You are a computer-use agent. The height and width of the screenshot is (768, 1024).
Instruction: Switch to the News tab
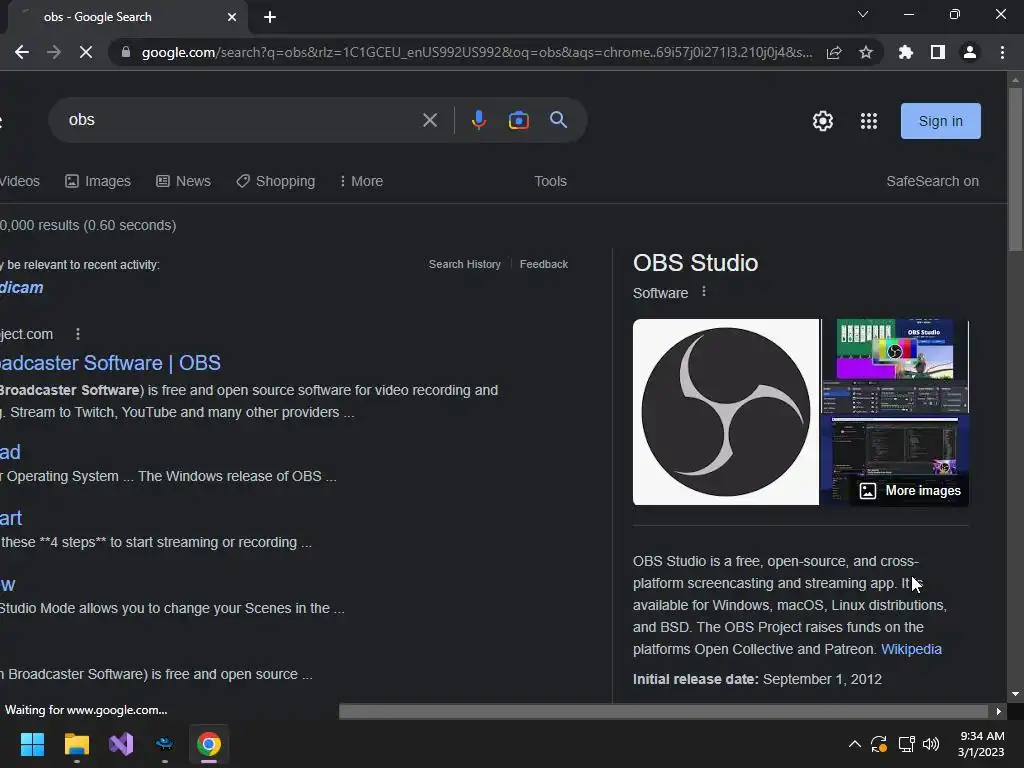(x=184, y=182)
